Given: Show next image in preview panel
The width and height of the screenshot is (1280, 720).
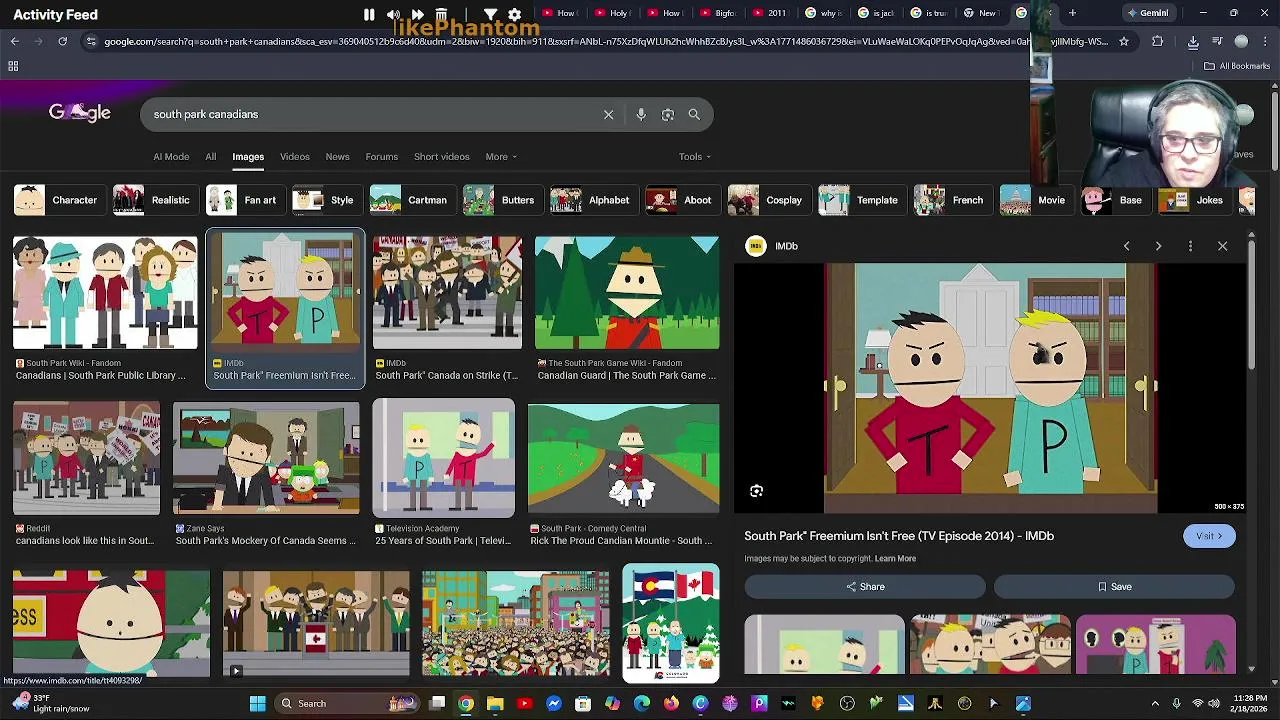Looking at the screenshot, I should point(1158,246).
